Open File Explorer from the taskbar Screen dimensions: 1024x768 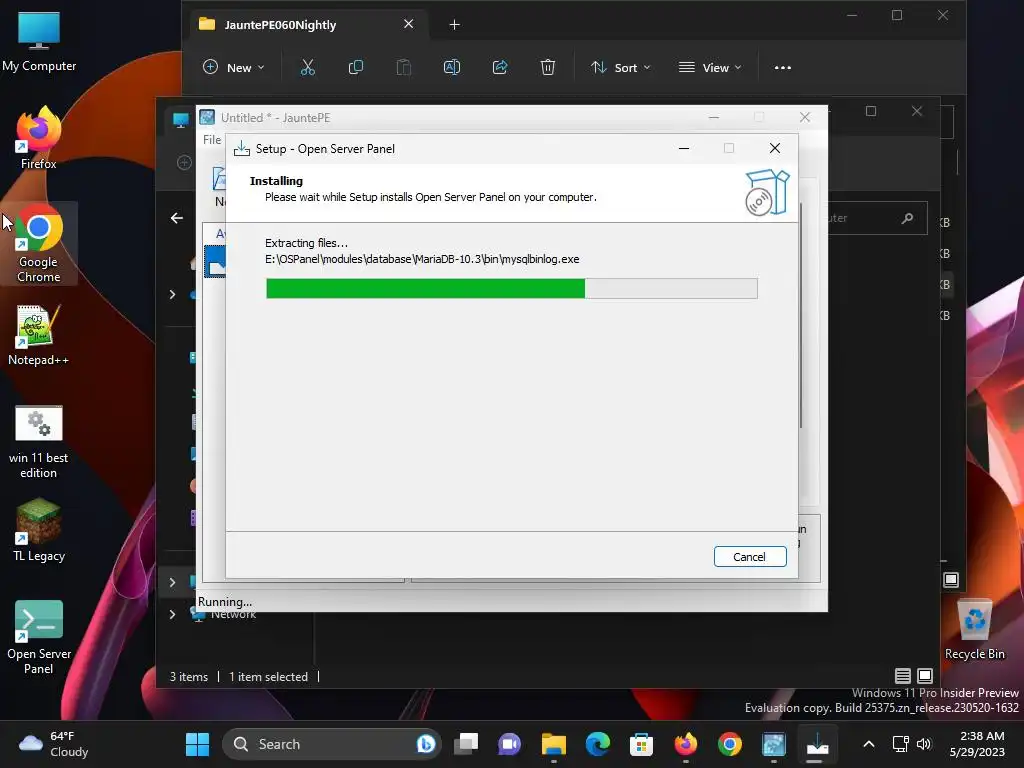click(x=554, y=744)
